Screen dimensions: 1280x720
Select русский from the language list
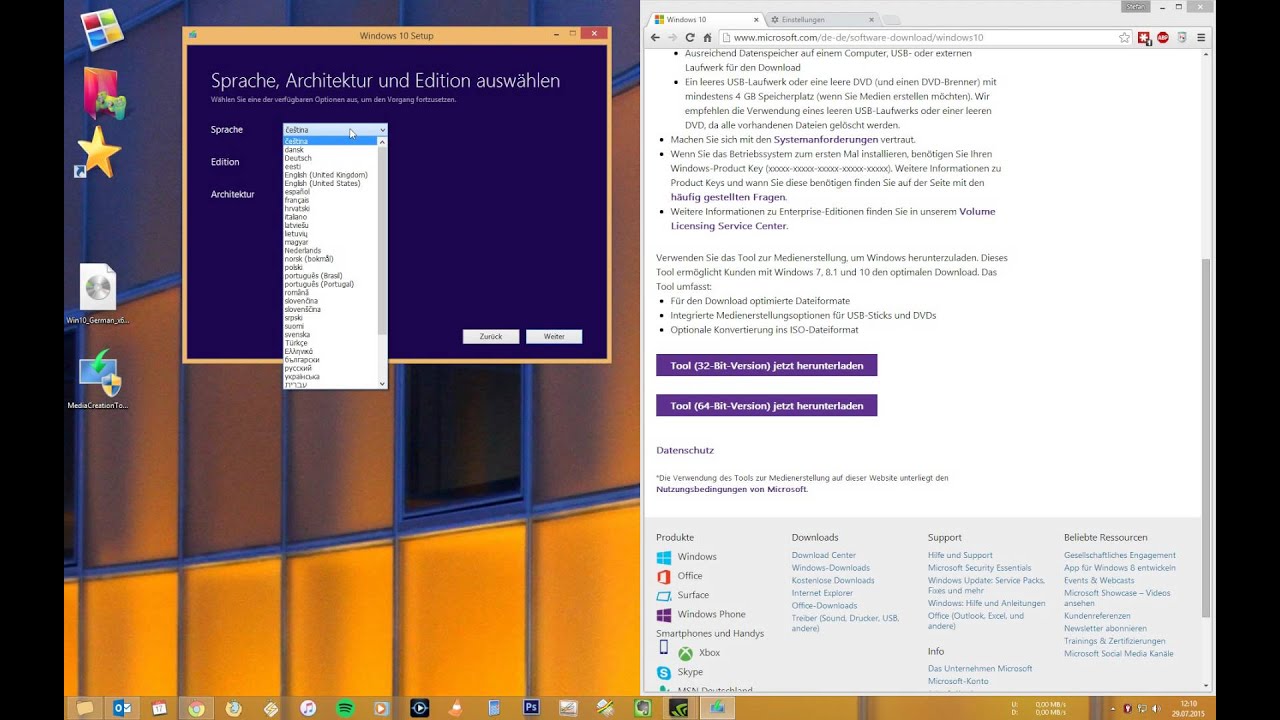point(298,368)
